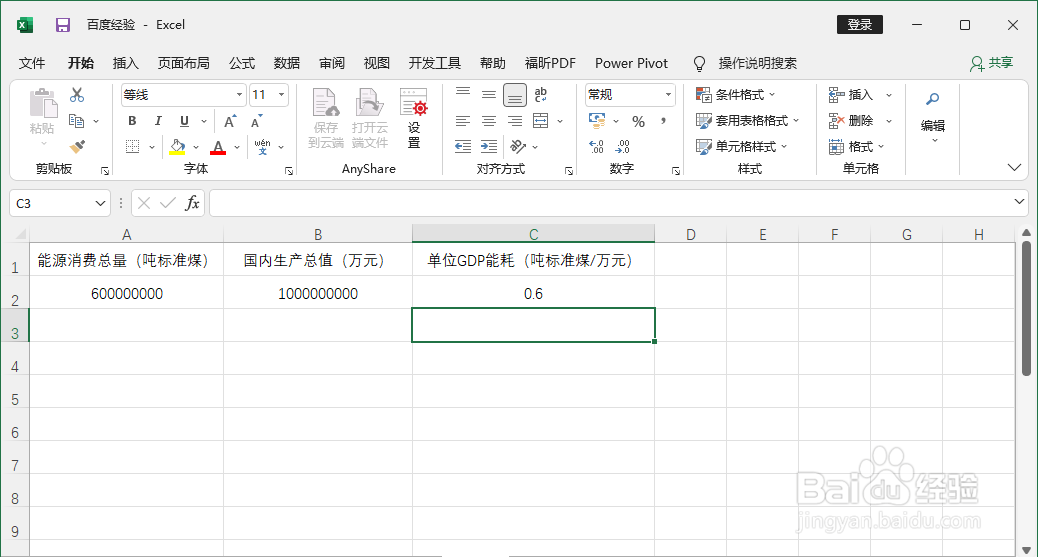
Task: Click the 共享 share button
Action: [992, 64]
